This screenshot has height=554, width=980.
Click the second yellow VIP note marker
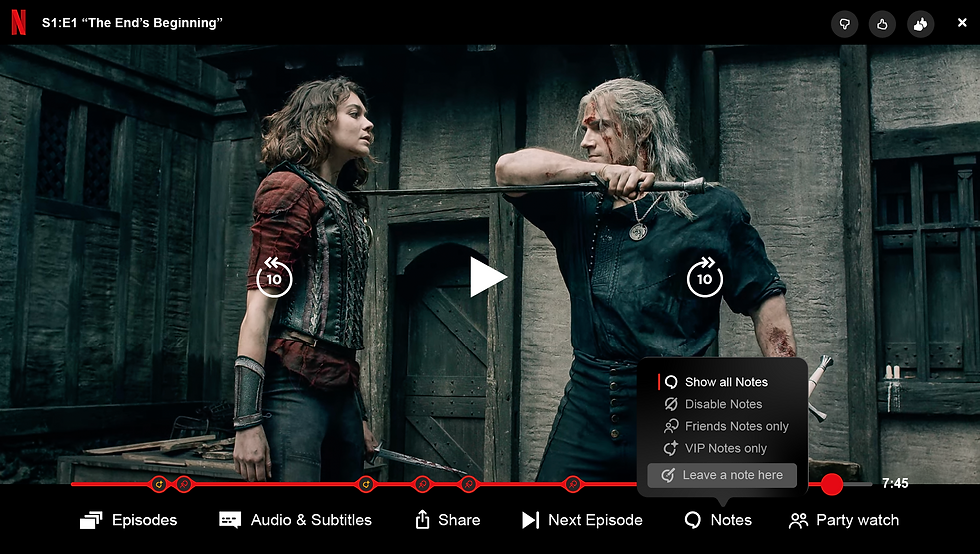366,484
